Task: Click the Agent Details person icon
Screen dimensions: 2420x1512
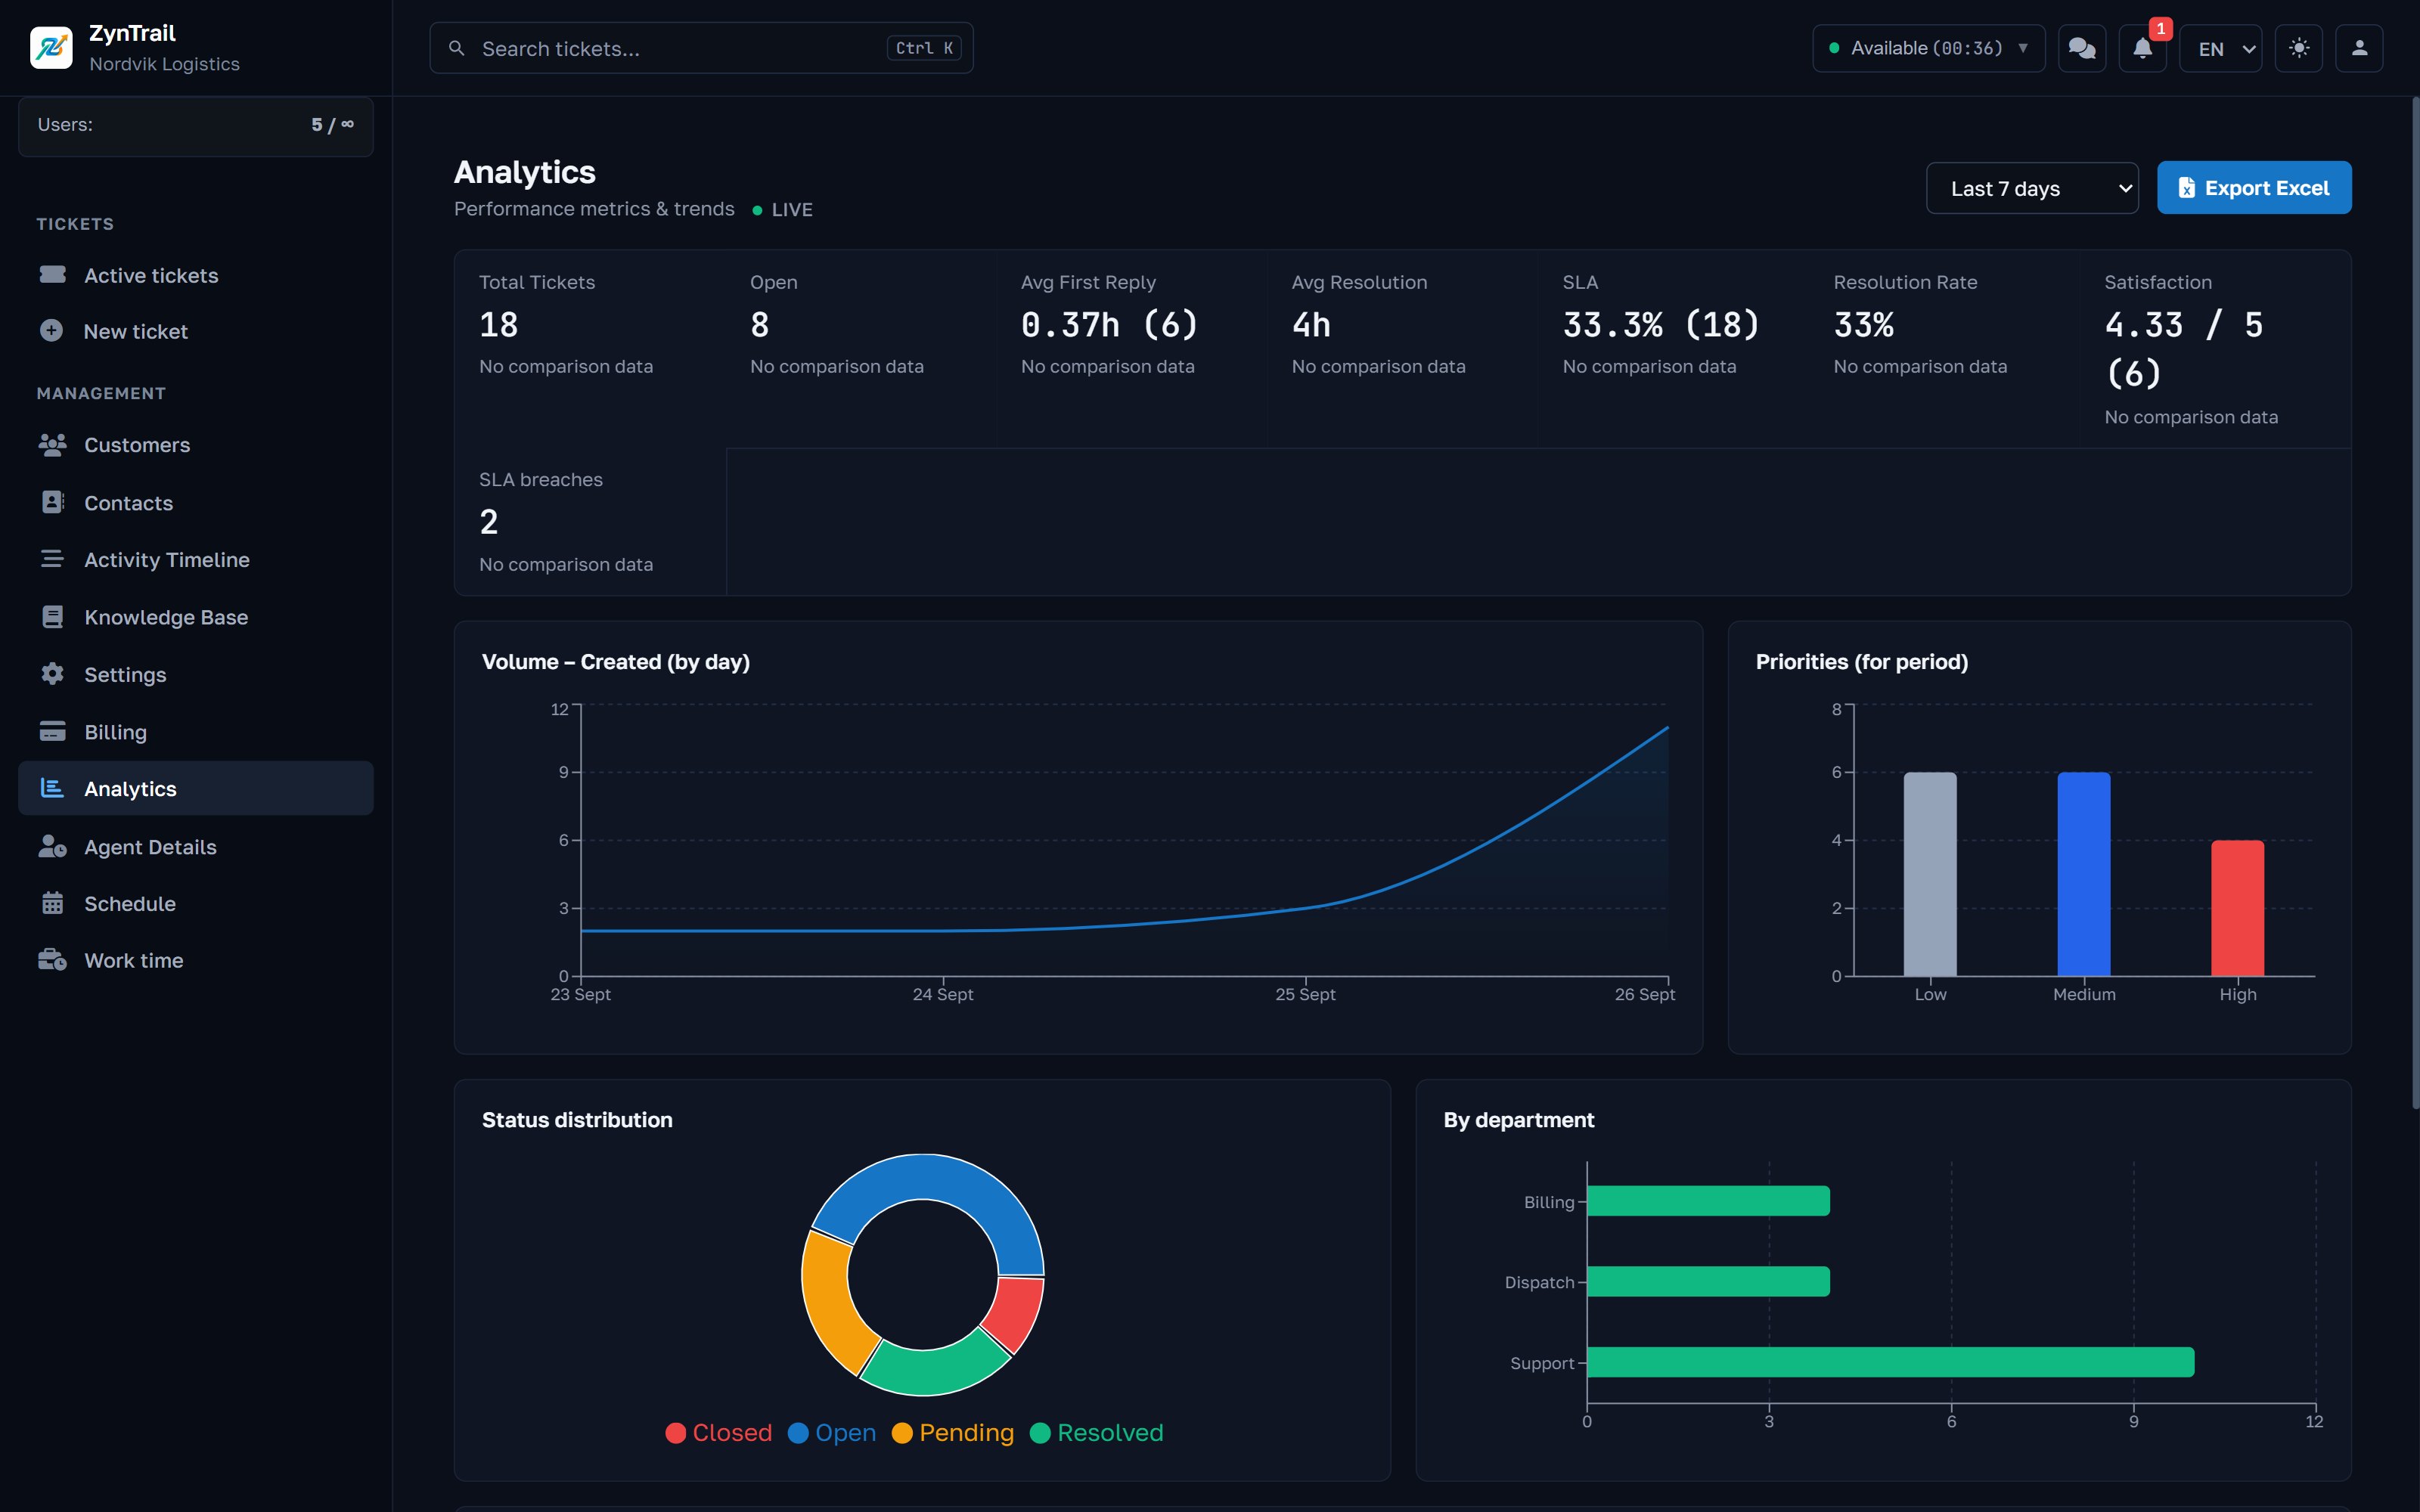Action: coord(52,846)
